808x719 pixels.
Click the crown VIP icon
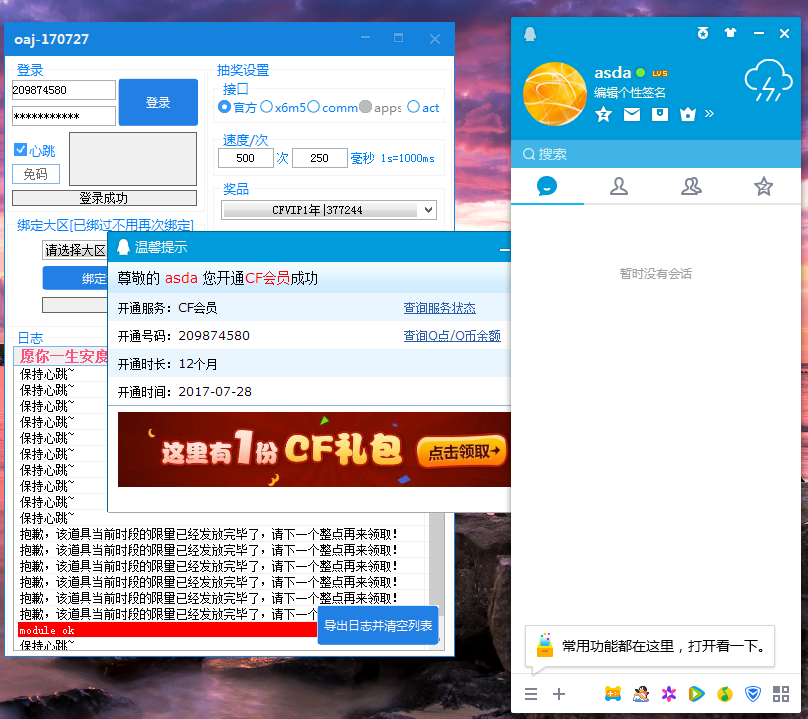(x=687, y=114)
